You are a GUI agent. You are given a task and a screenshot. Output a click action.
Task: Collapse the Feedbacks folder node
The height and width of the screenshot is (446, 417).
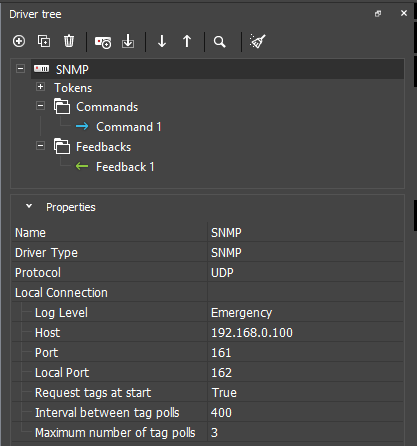[x=40, y=146]
